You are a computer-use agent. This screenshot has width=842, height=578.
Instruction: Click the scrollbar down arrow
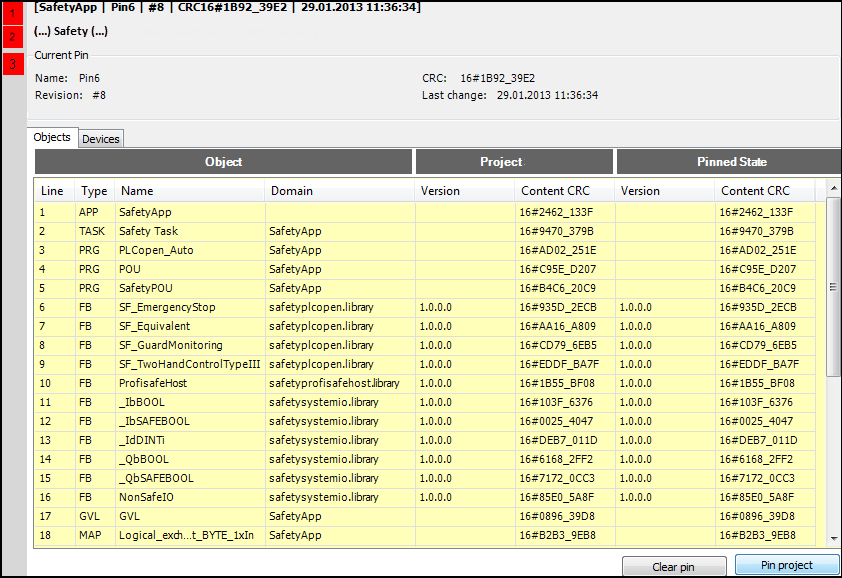pyautogui.click(x=831, y=538)
